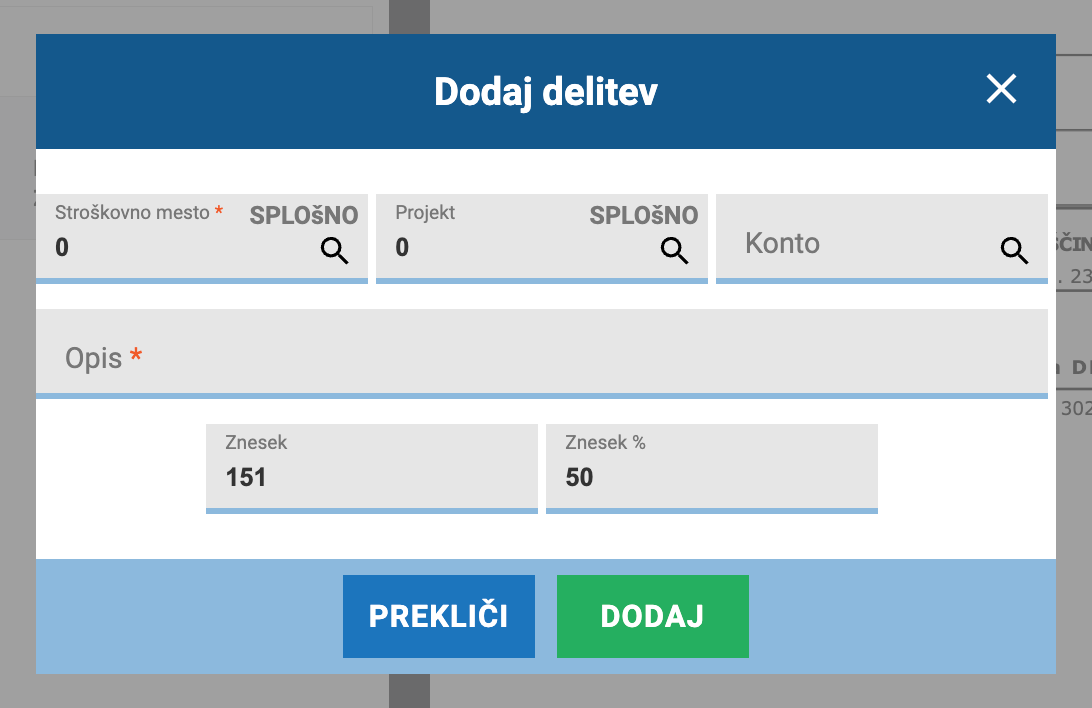Select the SPLOŠNO label in Projekt
The image size is (1092, 708).
[x=644, y=216]
